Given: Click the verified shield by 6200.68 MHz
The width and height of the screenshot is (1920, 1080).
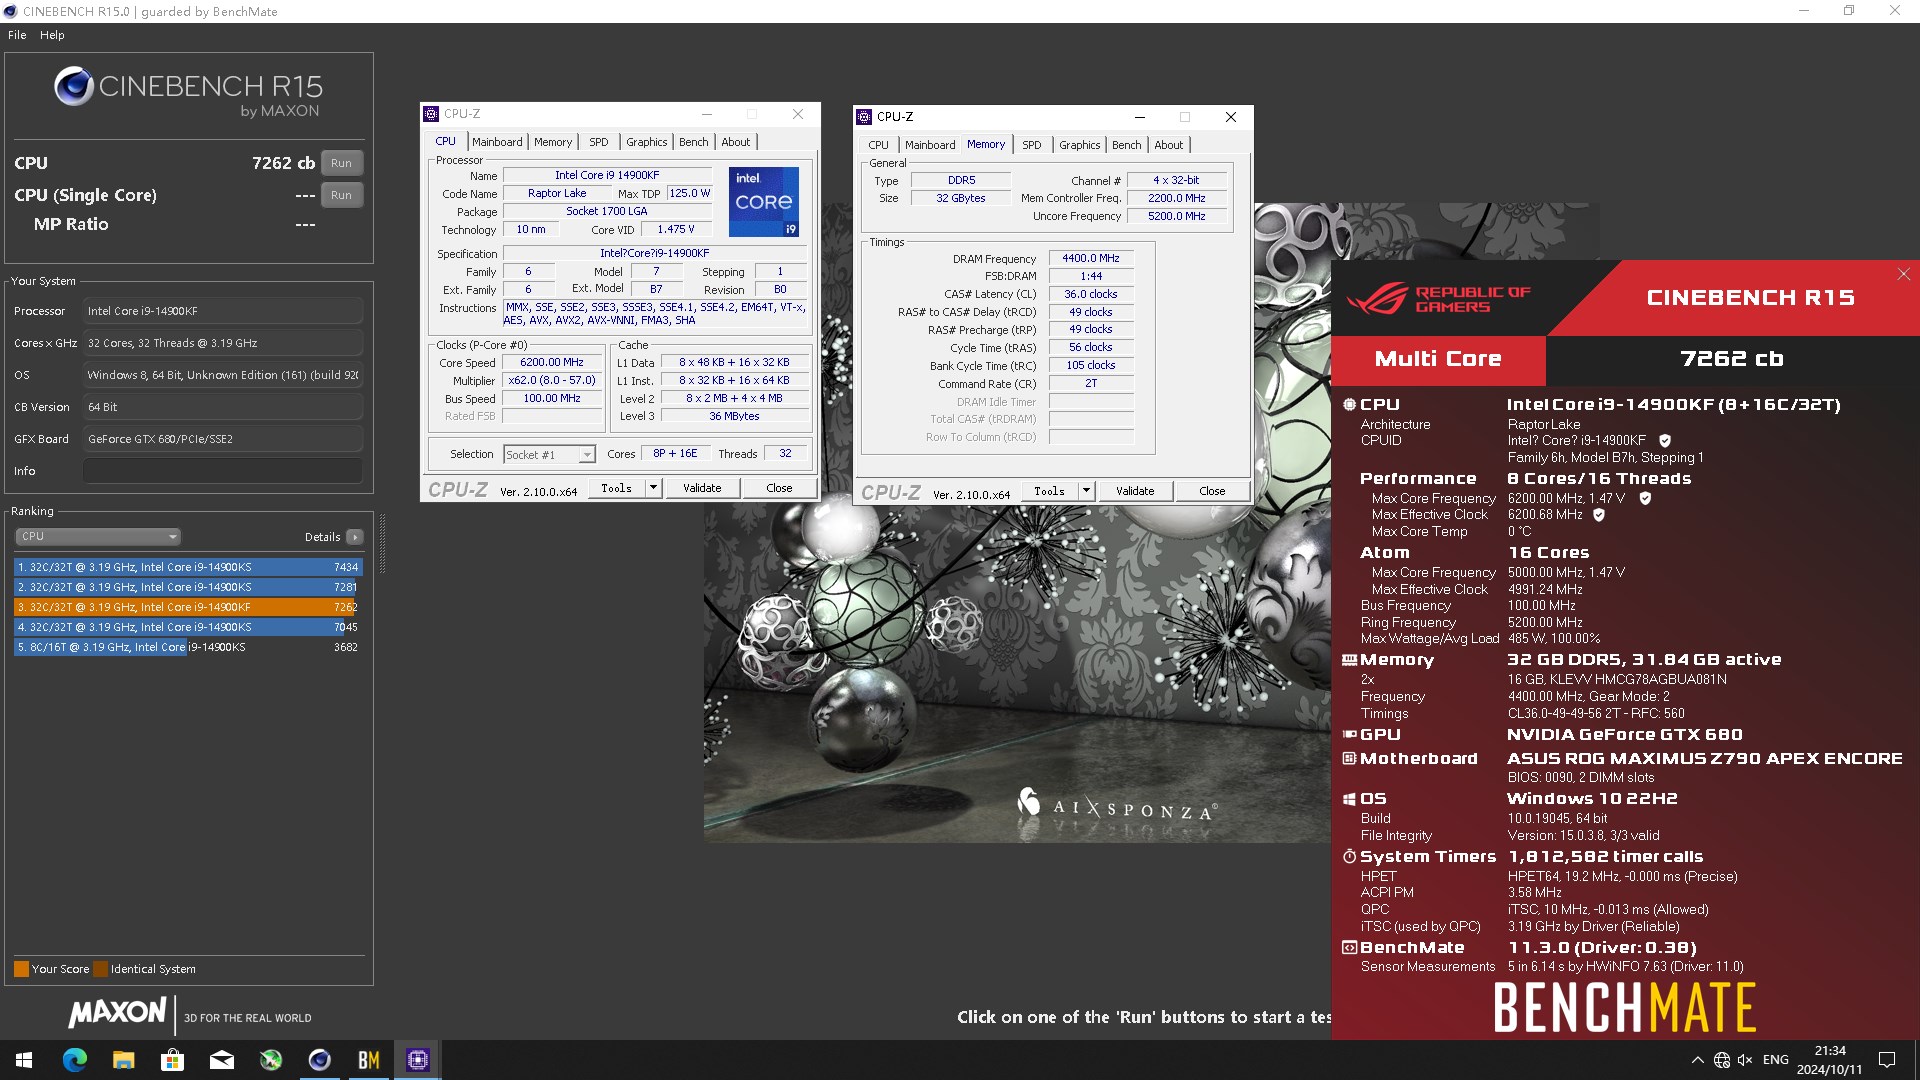Looking at the screenshot, I should (1599, 515).
